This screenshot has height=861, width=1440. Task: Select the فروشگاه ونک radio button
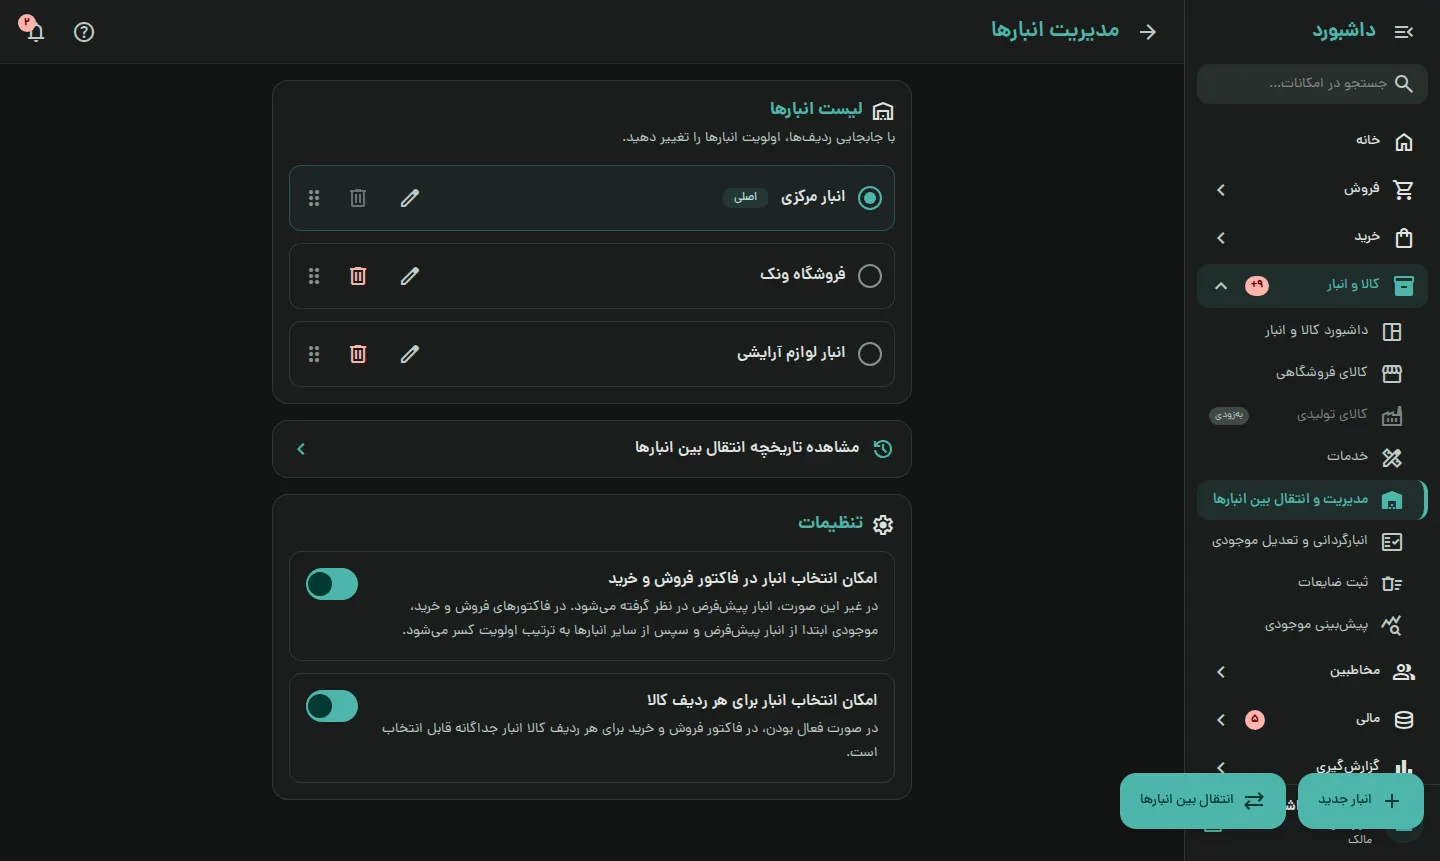coord(870,276)
